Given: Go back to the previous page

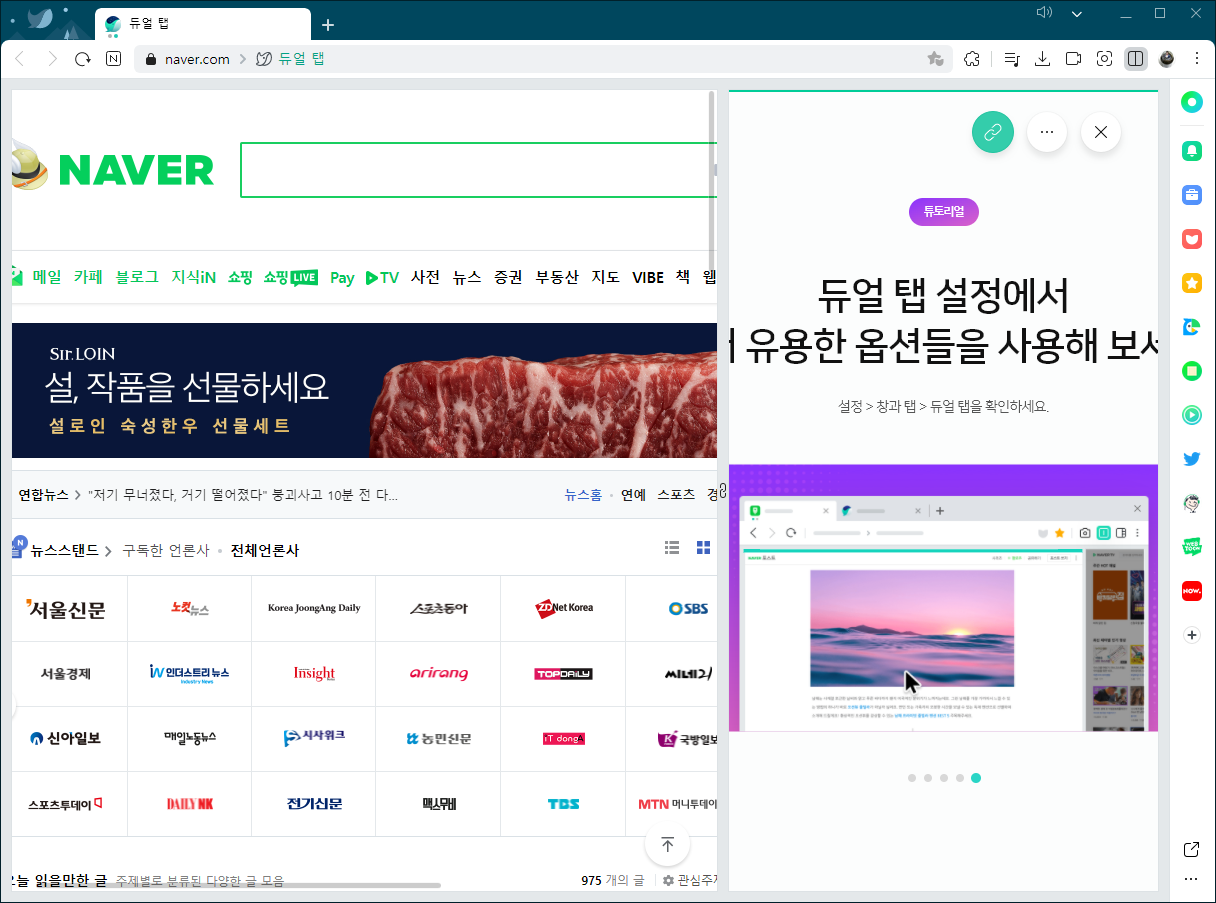Looking at the screenshot, I should pos(19,59).
